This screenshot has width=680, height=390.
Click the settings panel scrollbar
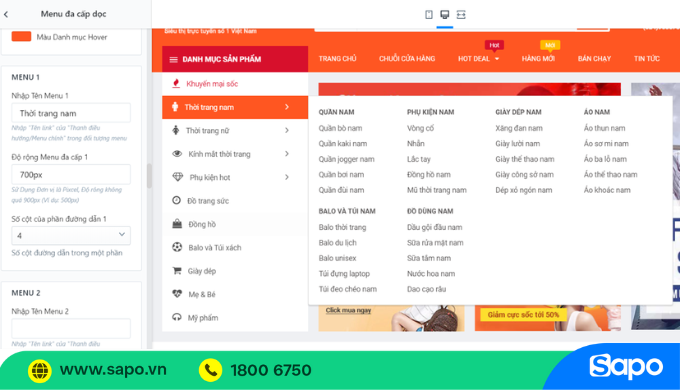point(149,176)
